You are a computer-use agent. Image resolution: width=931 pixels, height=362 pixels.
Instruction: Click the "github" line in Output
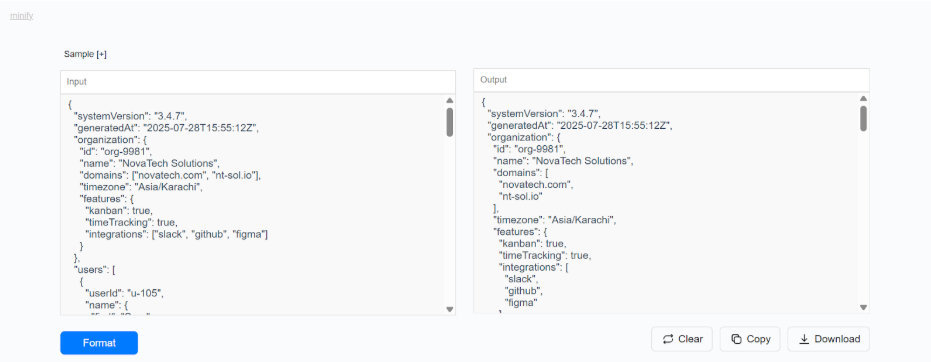524,291
